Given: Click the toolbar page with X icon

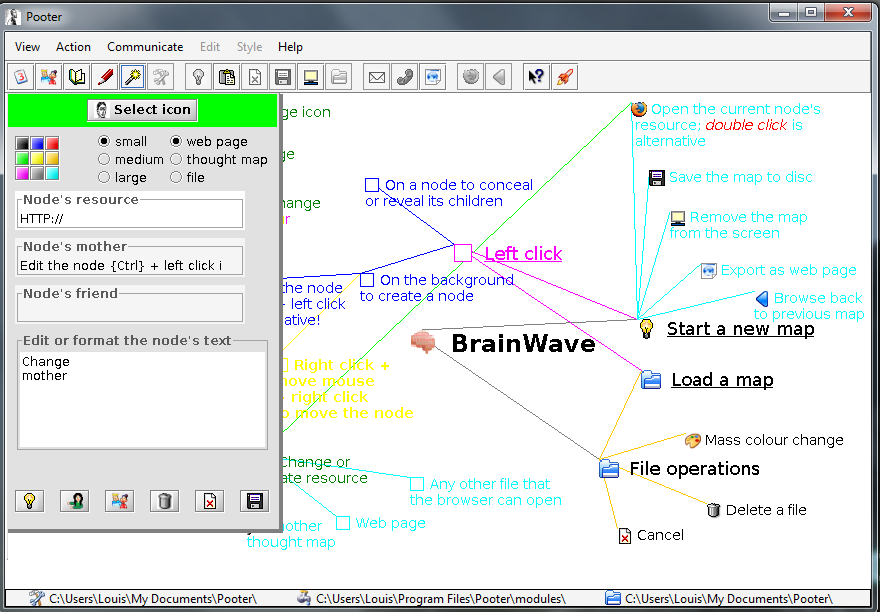Looking at the screenshot, I should pos(255,77).
